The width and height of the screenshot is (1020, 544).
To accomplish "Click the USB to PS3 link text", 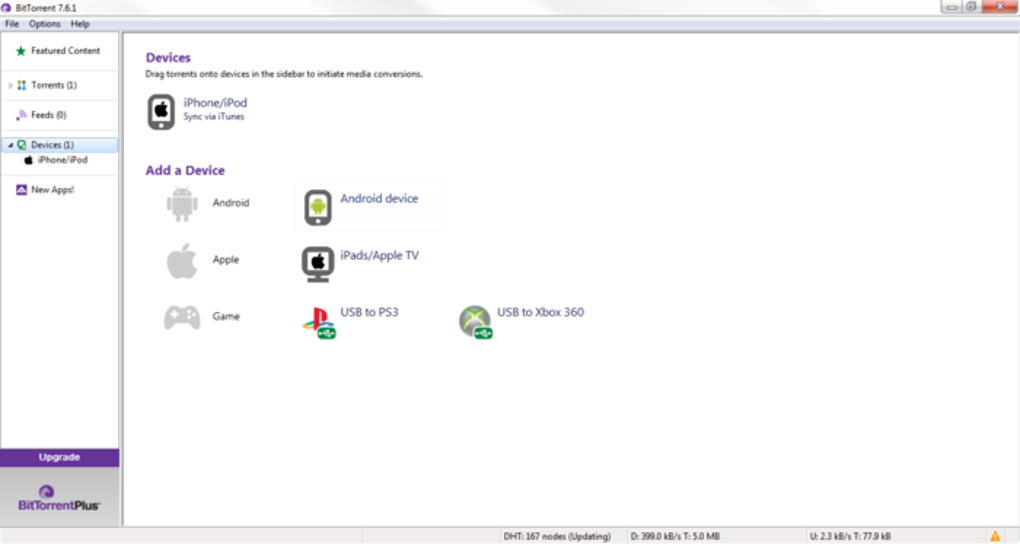I will tap(369, 312).
